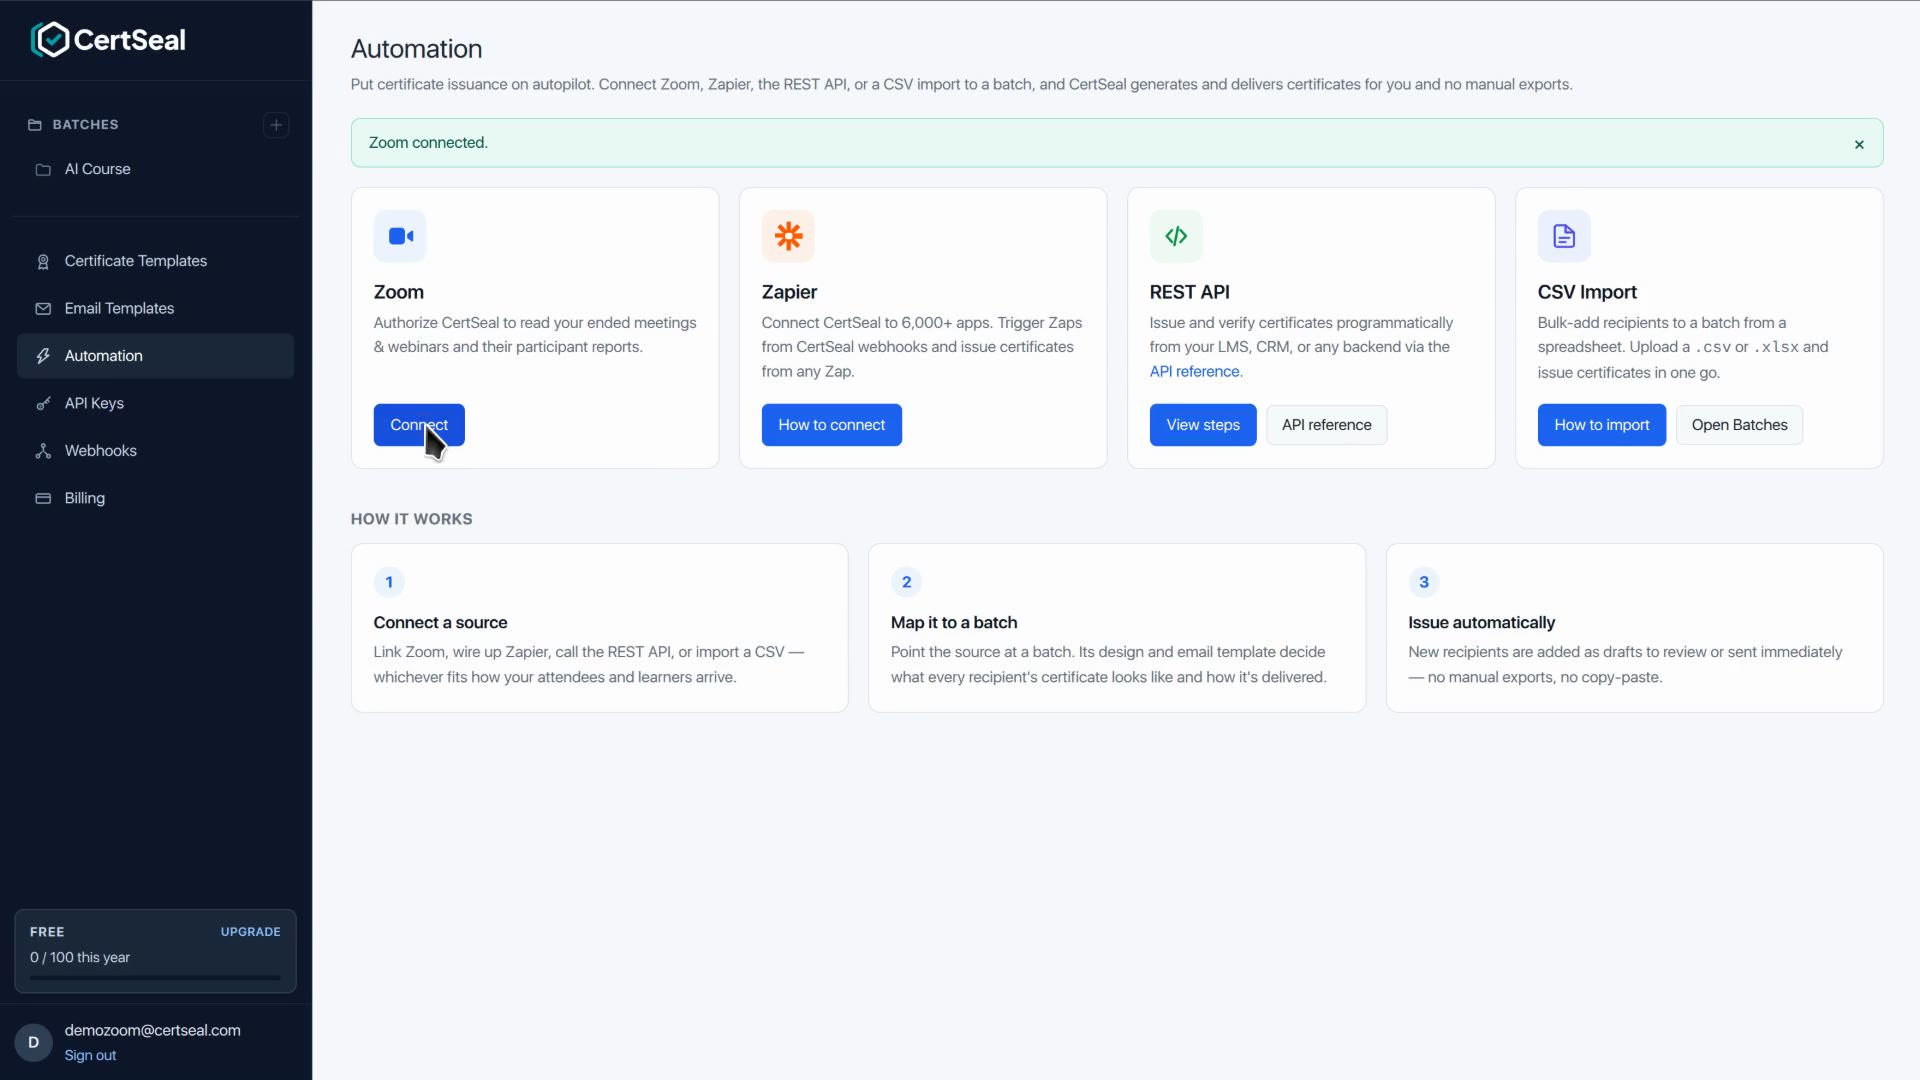Screen dimensions: 1920x1080
Task: Click the yearly usage progress bar
Action: point(155,978)
